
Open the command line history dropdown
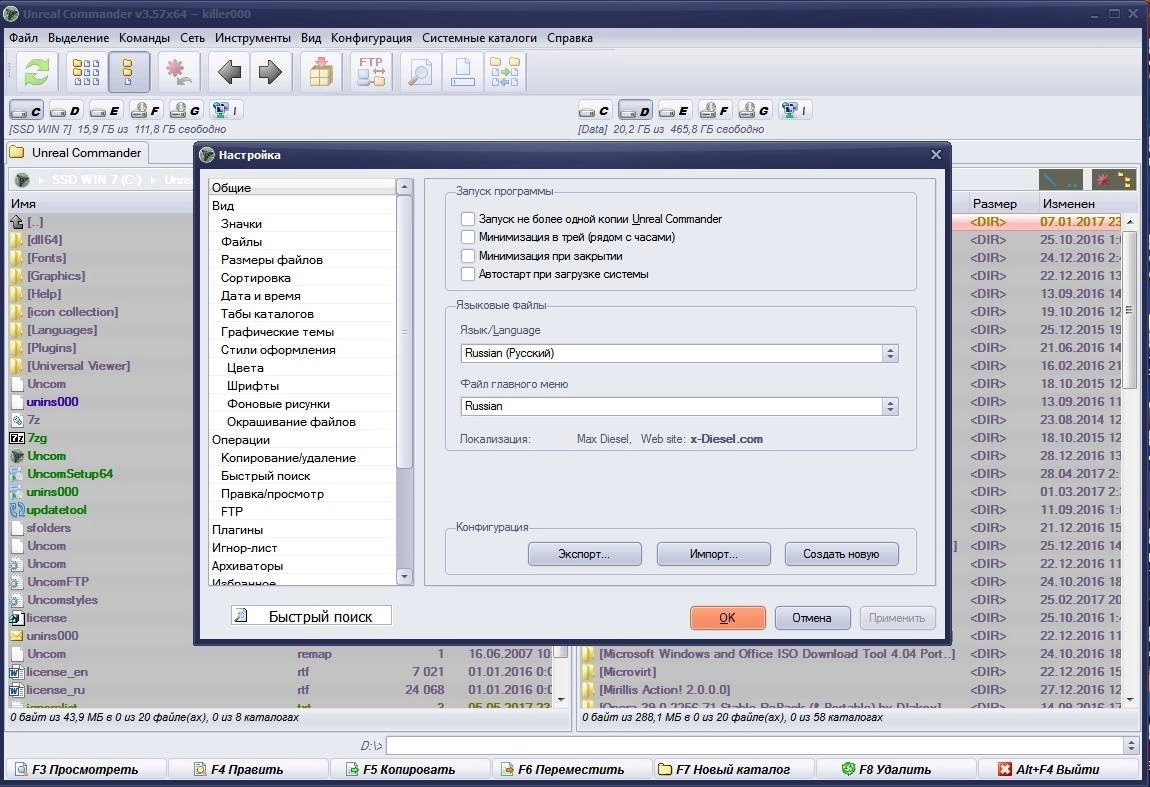coord(1130,745)
